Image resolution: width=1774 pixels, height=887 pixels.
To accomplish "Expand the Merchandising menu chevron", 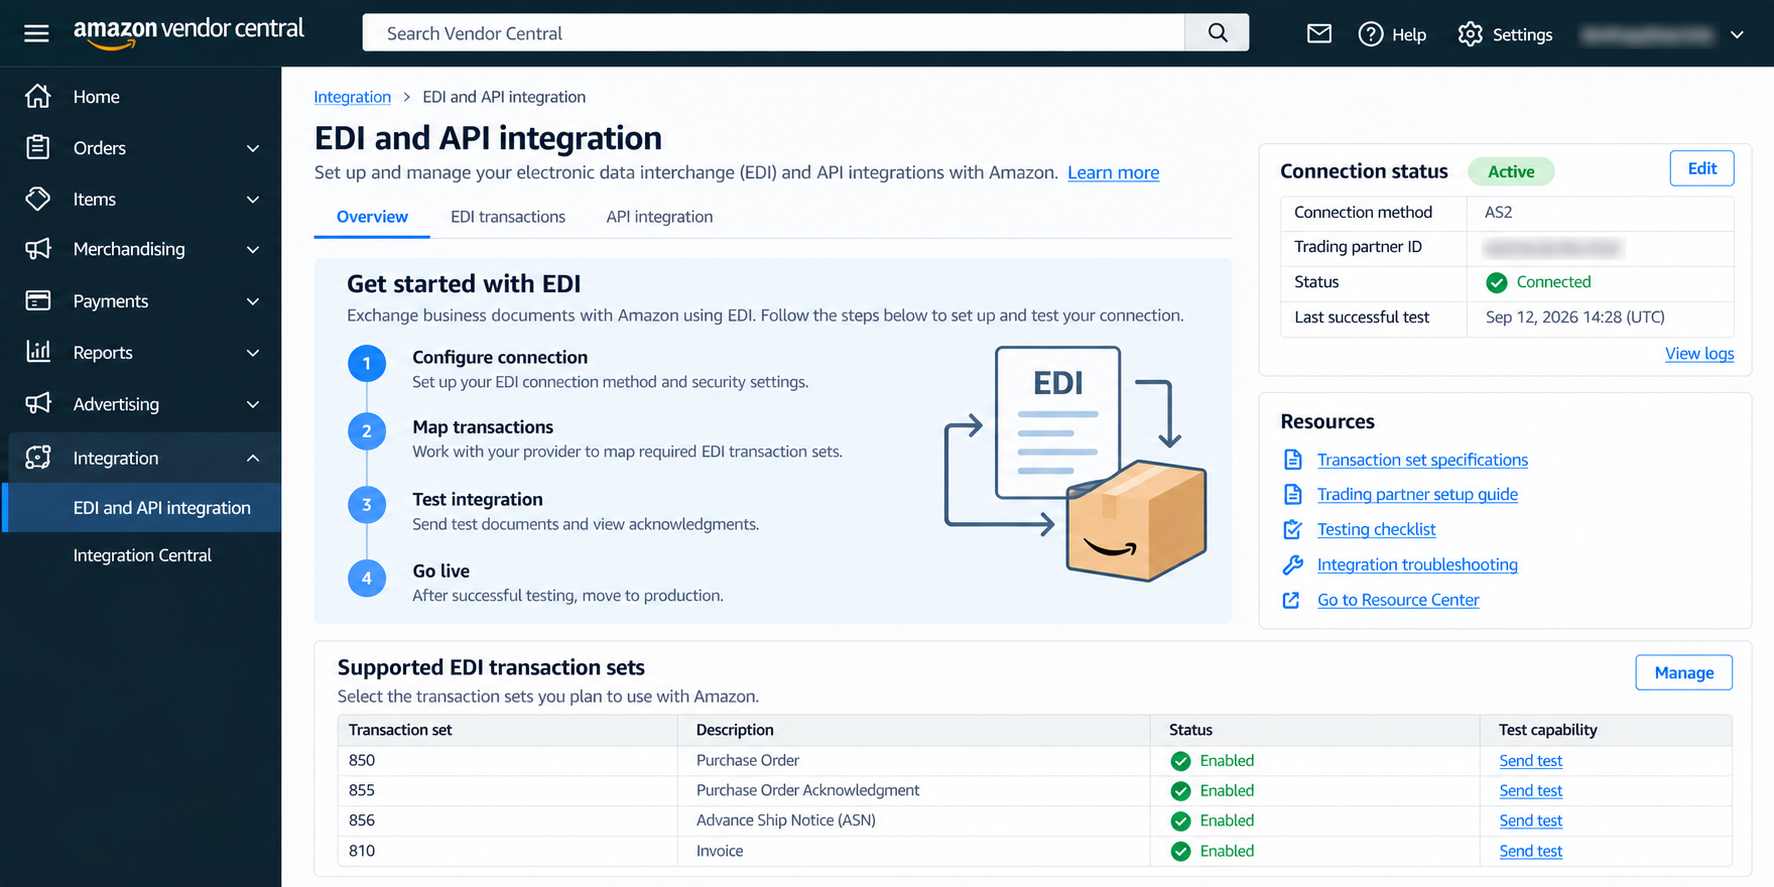I will pos(253,249).
